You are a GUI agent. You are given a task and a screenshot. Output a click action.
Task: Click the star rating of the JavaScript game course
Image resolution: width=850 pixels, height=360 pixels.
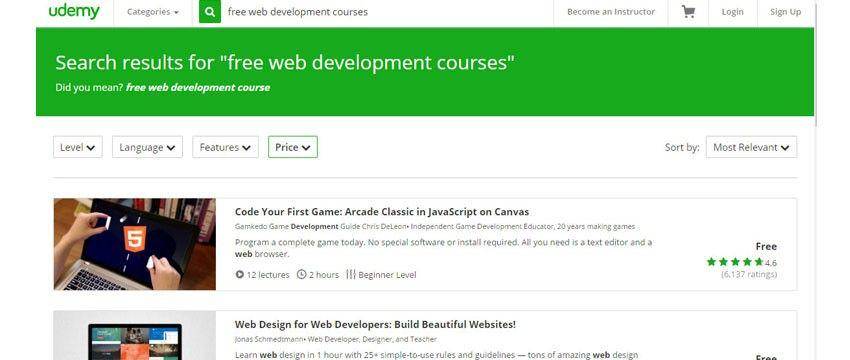tap(735, 262)
